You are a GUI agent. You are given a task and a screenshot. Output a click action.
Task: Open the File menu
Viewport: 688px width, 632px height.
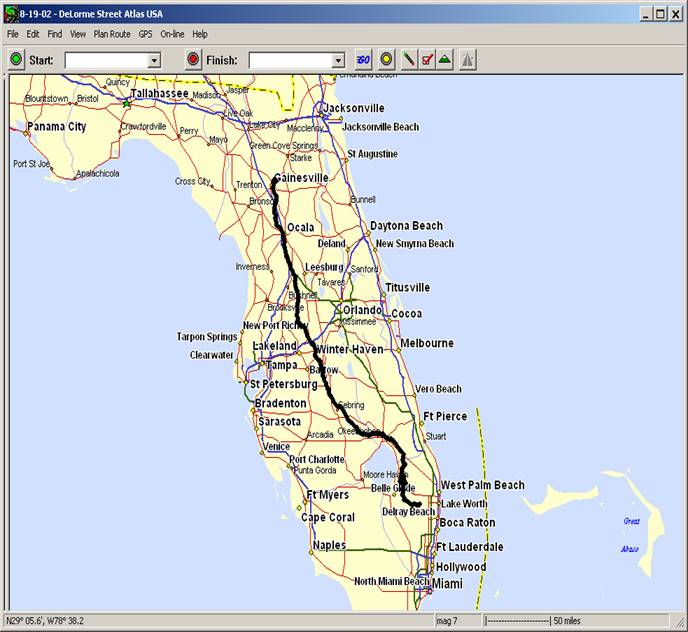(x=13, y=34)
